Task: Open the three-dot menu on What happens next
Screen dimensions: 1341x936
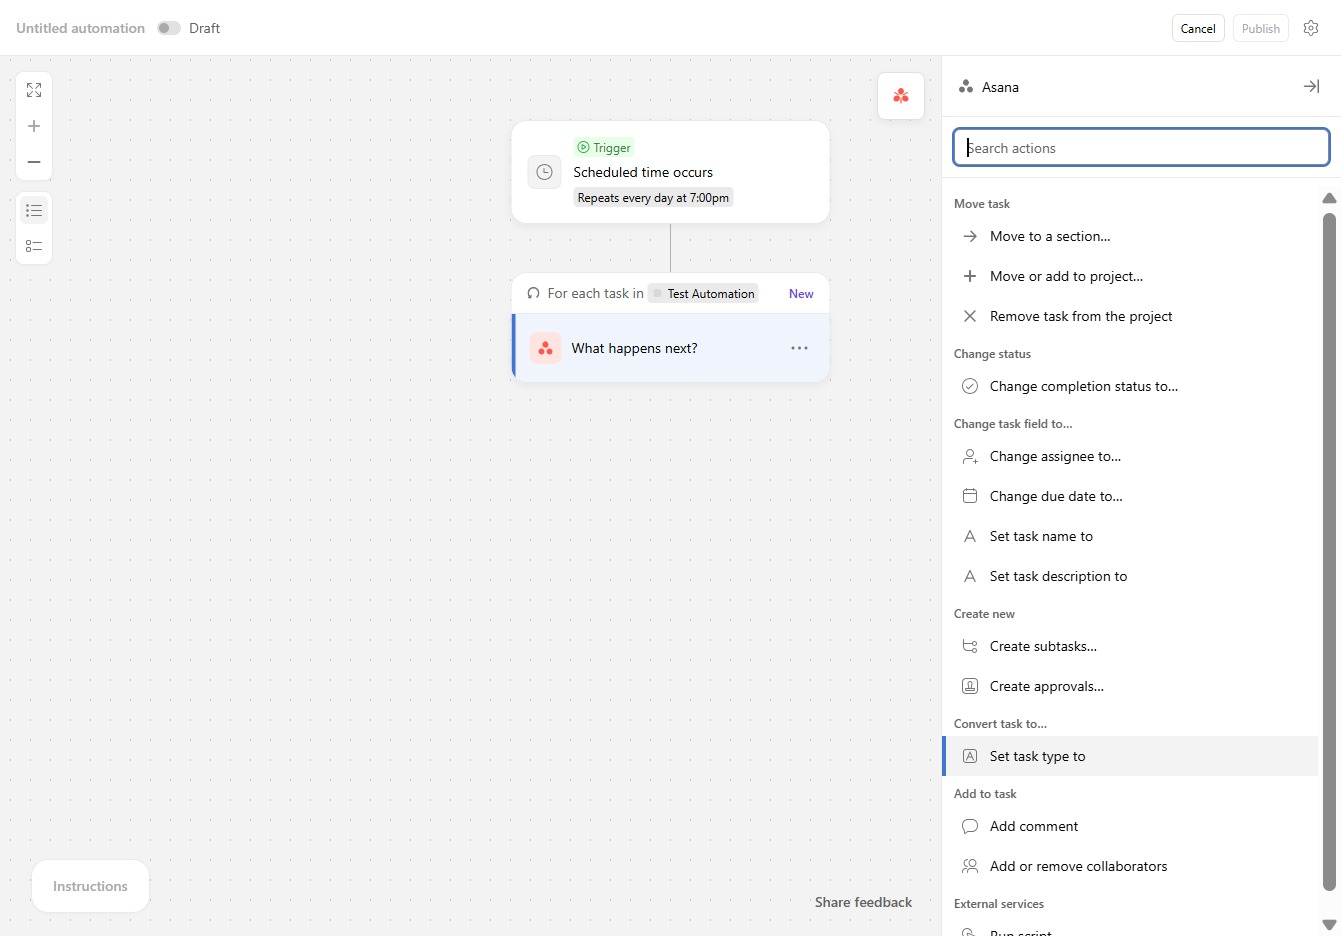Action: tap(799, 348)
